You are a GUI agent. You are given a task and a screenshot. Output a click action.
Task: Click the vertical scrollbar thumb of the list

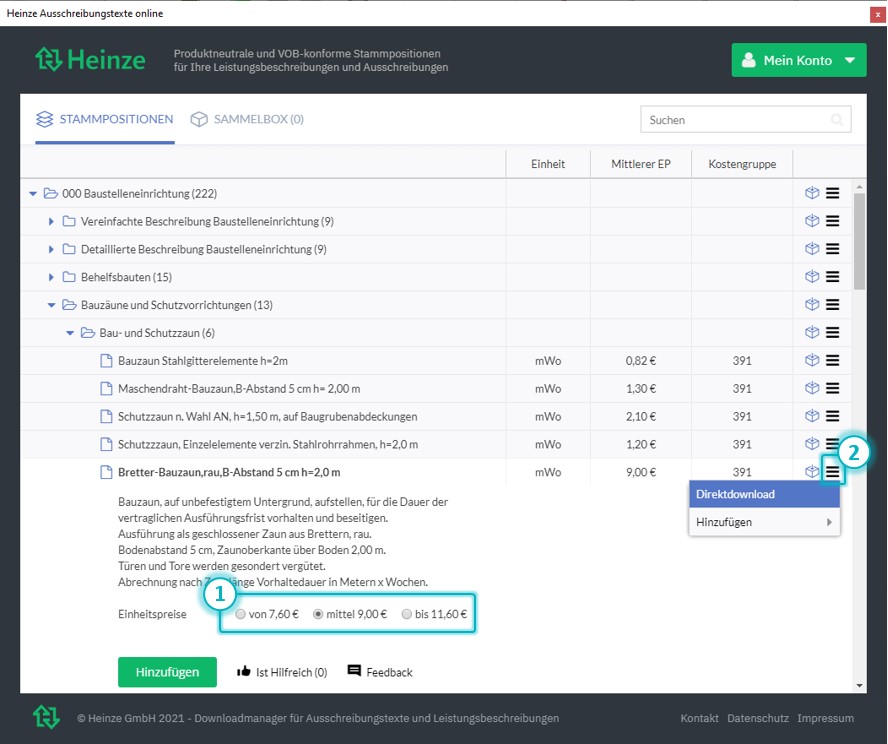(859, 241)
